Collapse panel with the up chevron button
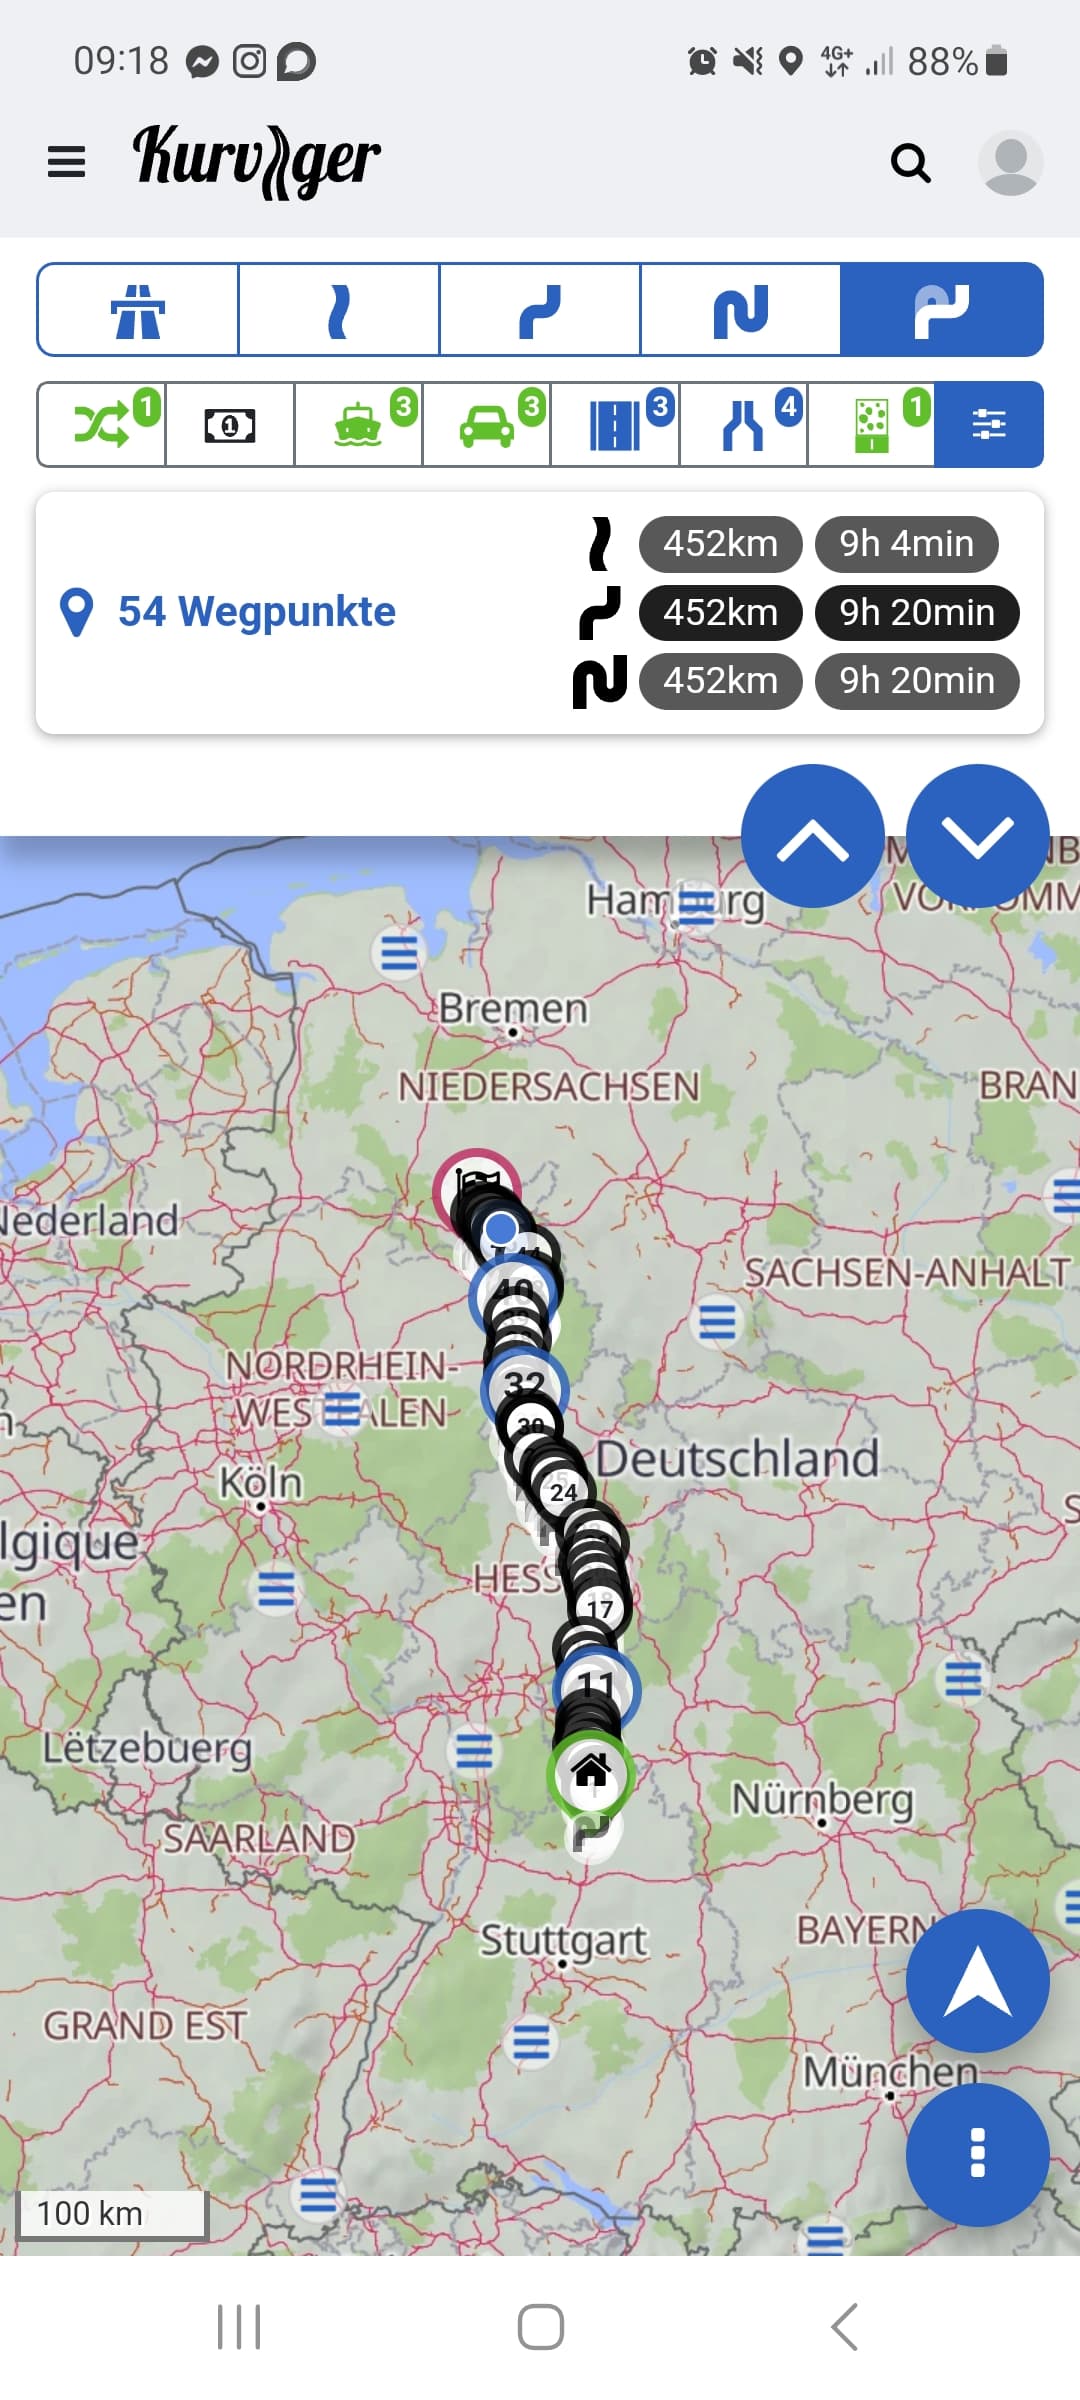The image size is (1080, 2400). pyautogui.click(x=813, y=836)
